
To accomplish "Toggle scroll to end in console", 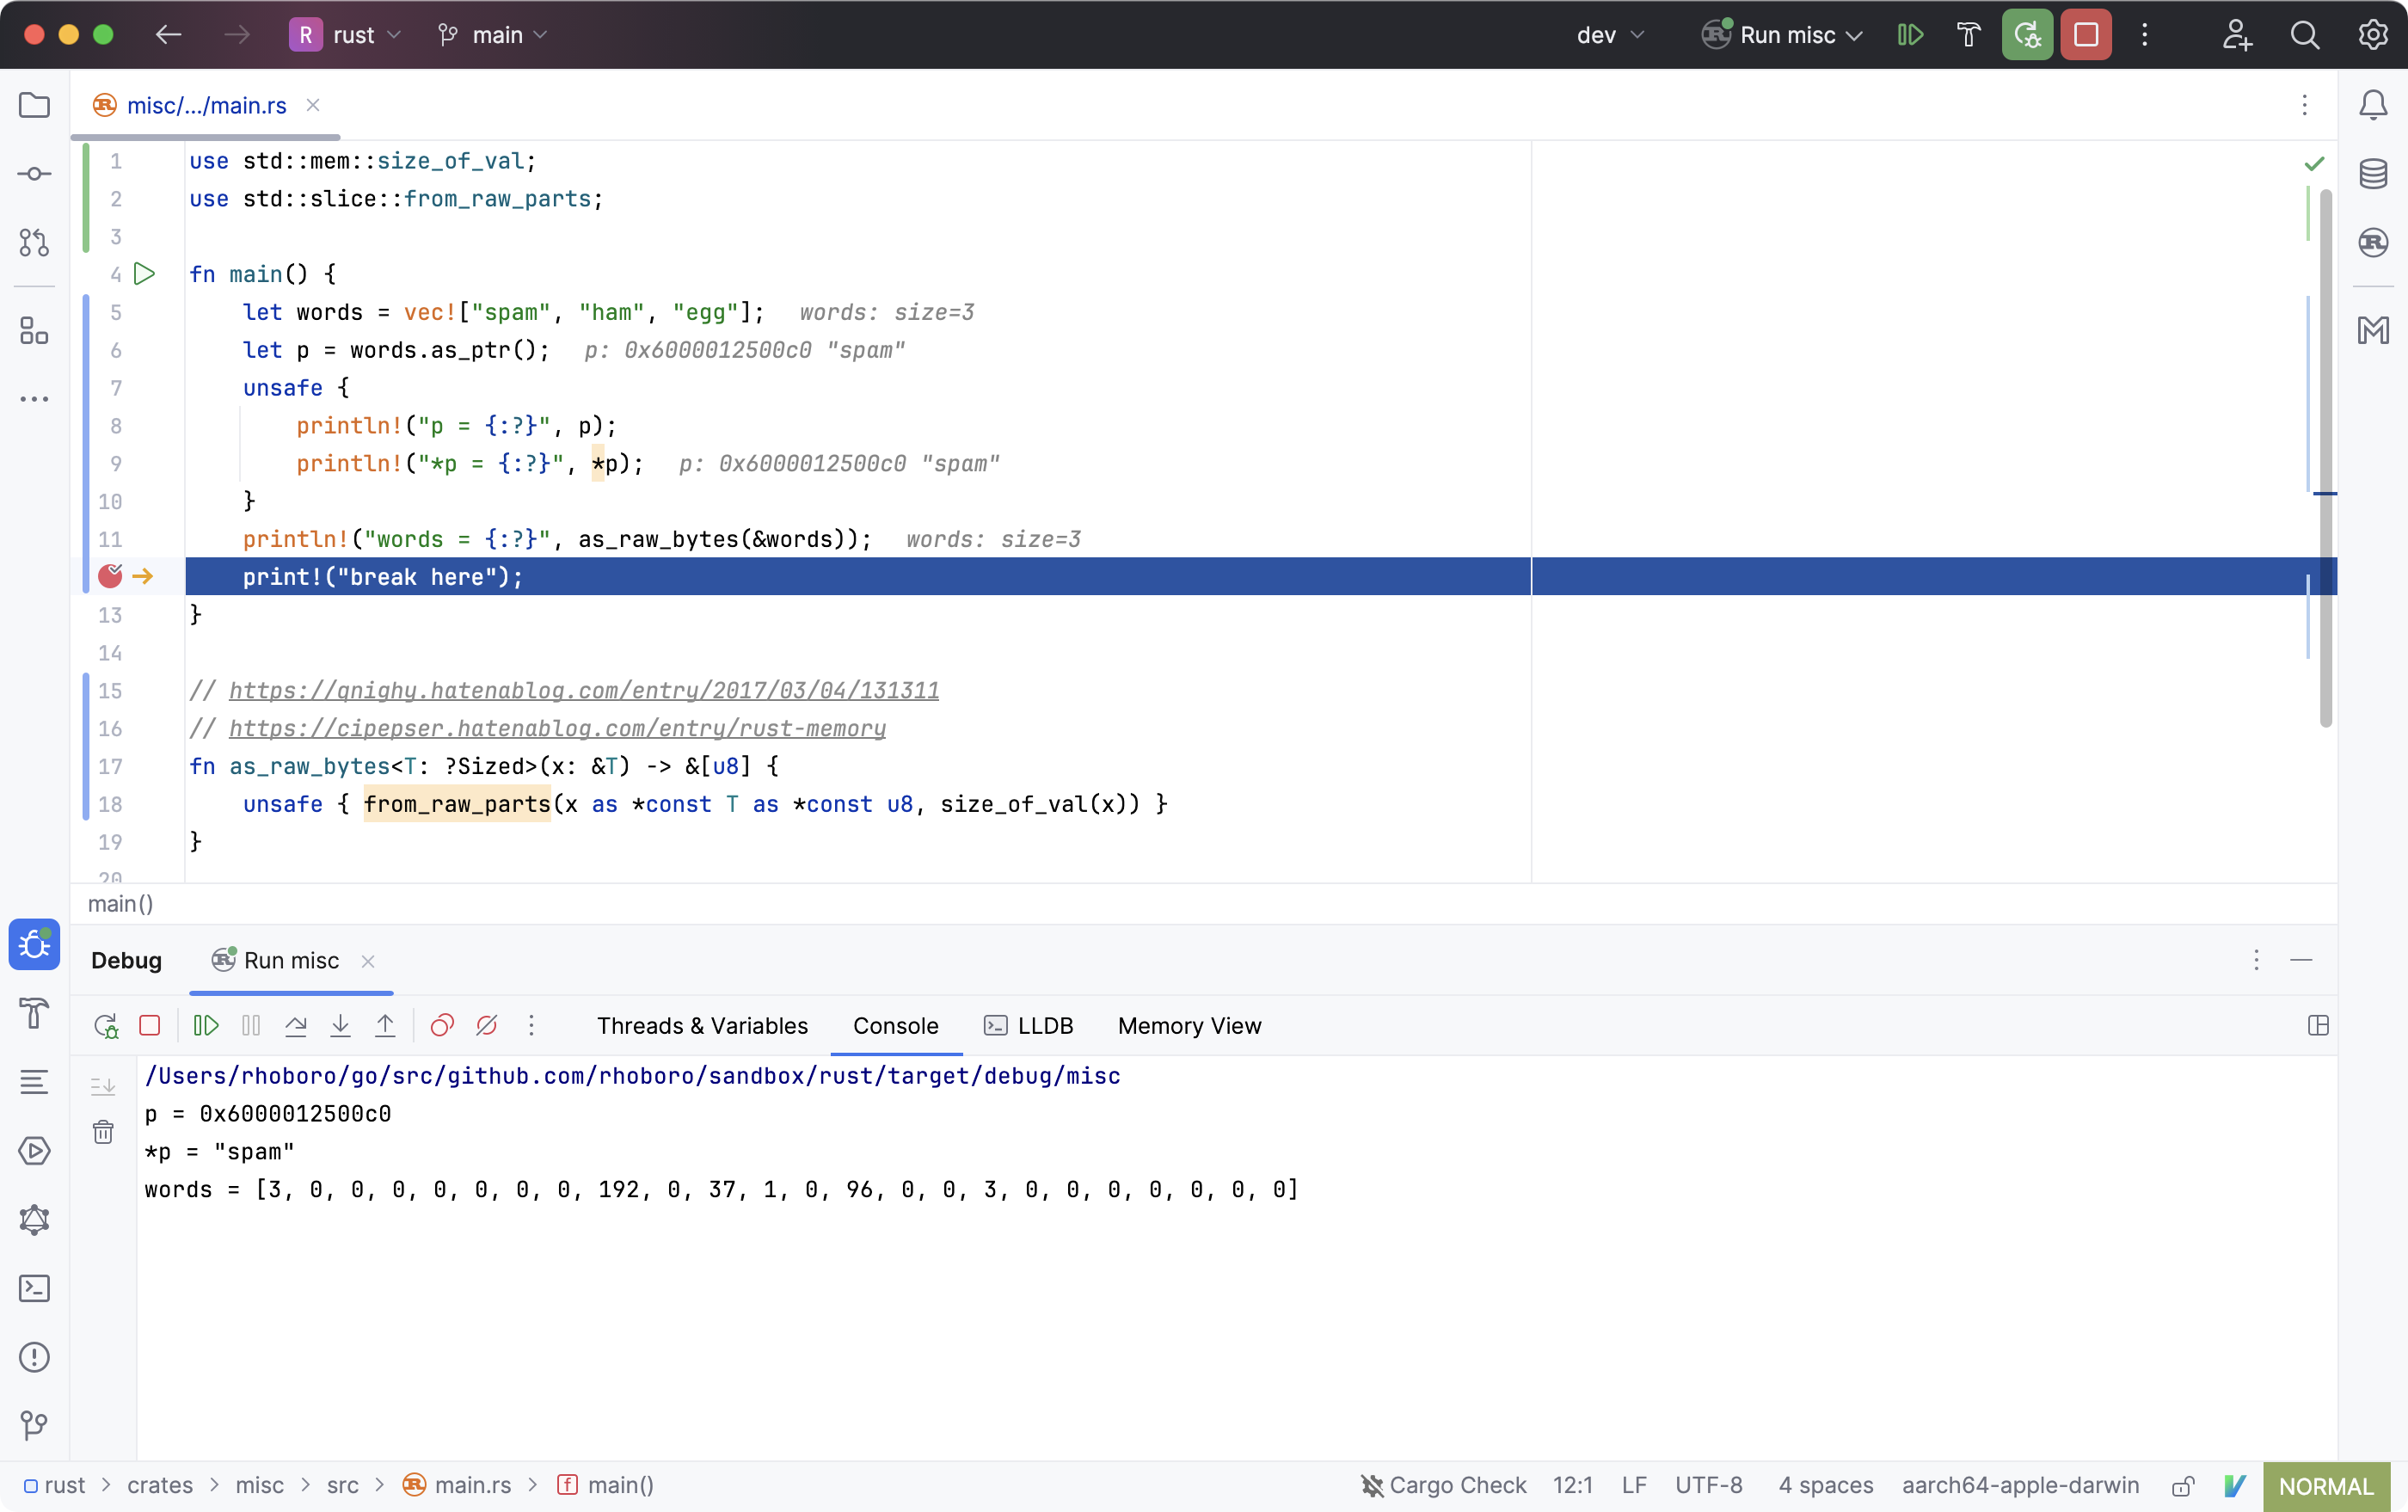I will pos(103,1085).
